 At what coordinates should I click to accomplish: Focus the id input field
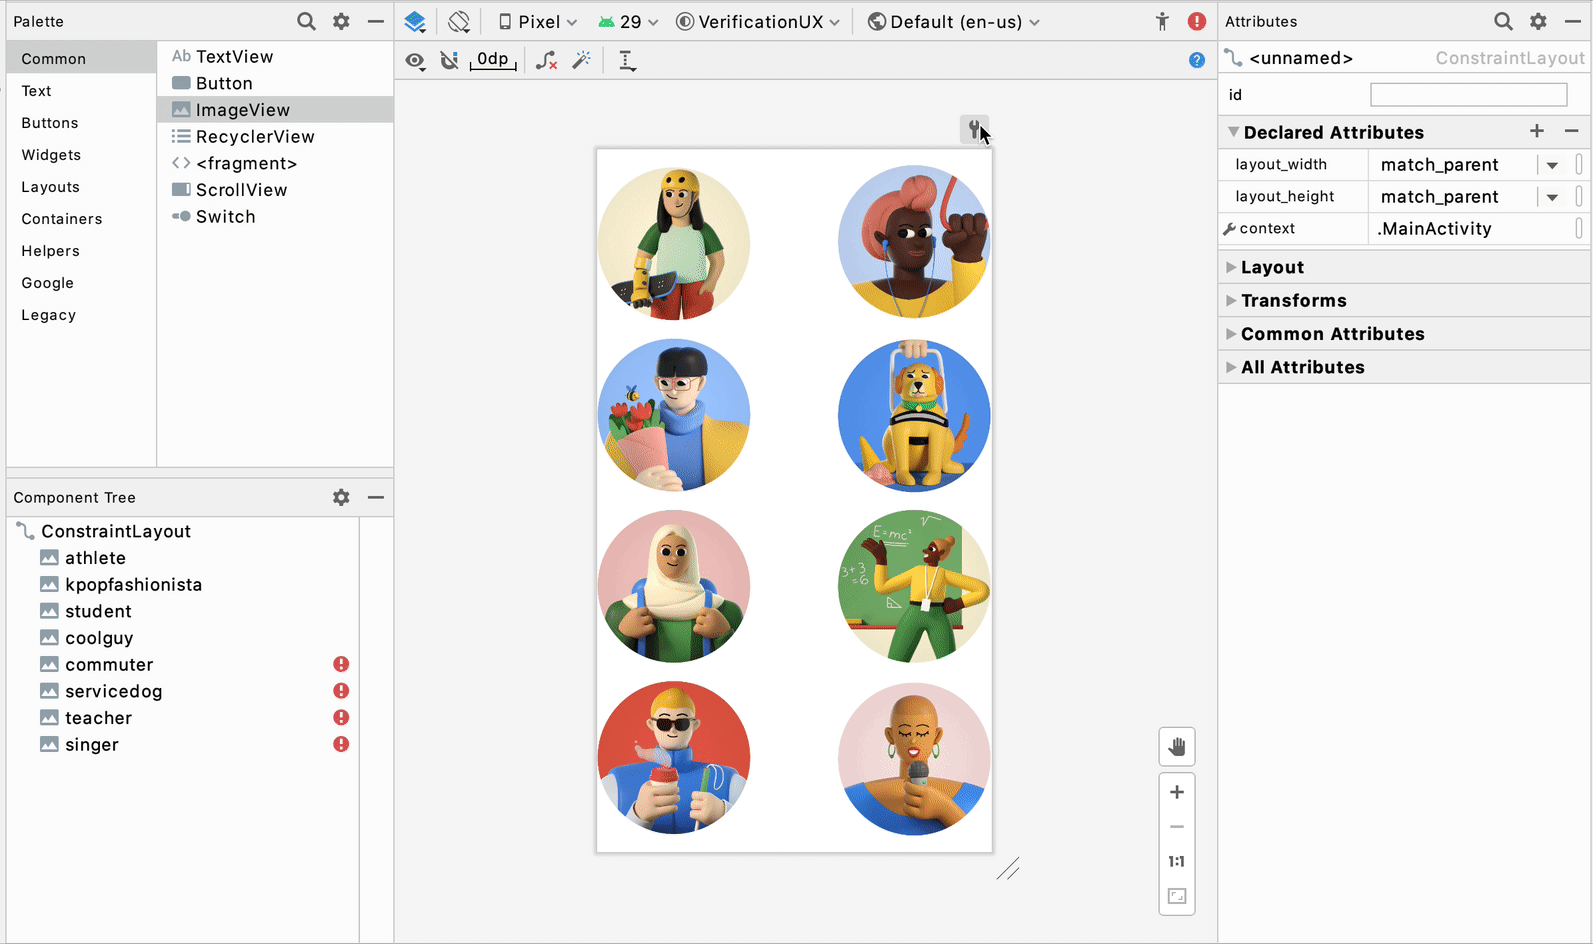1468,94
